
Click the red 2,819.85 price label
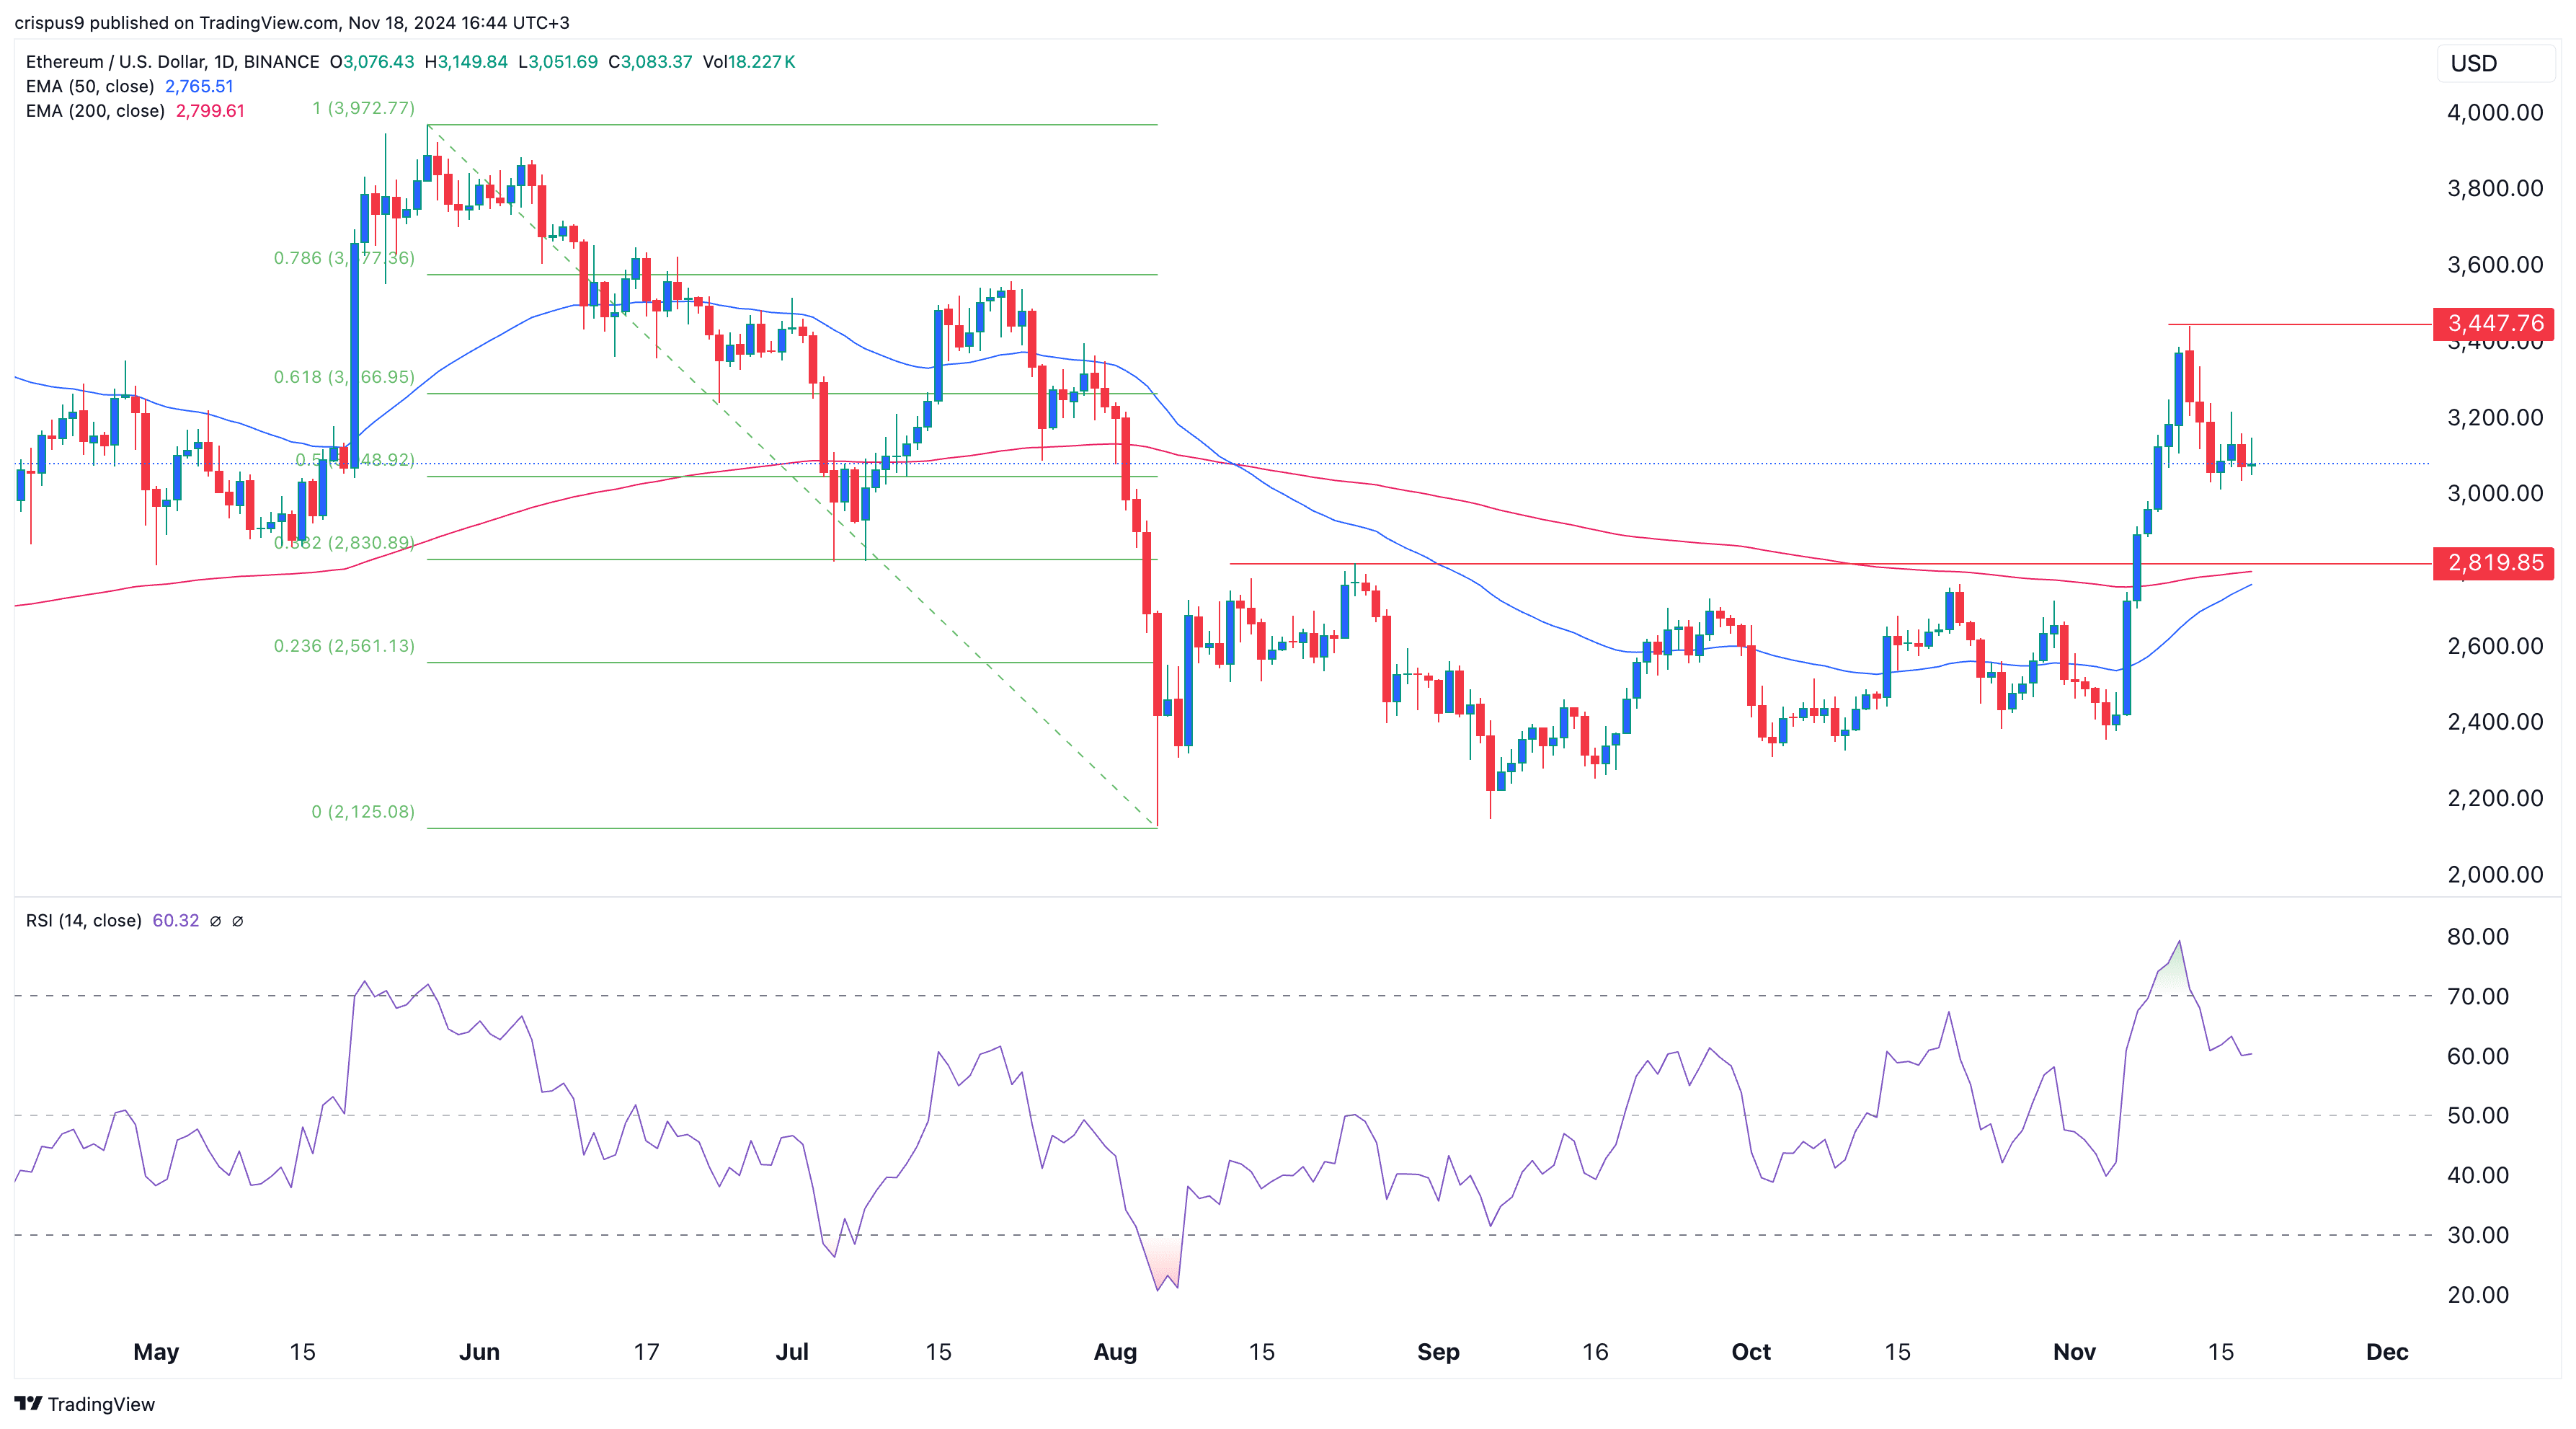click(x=2494, y=563)
